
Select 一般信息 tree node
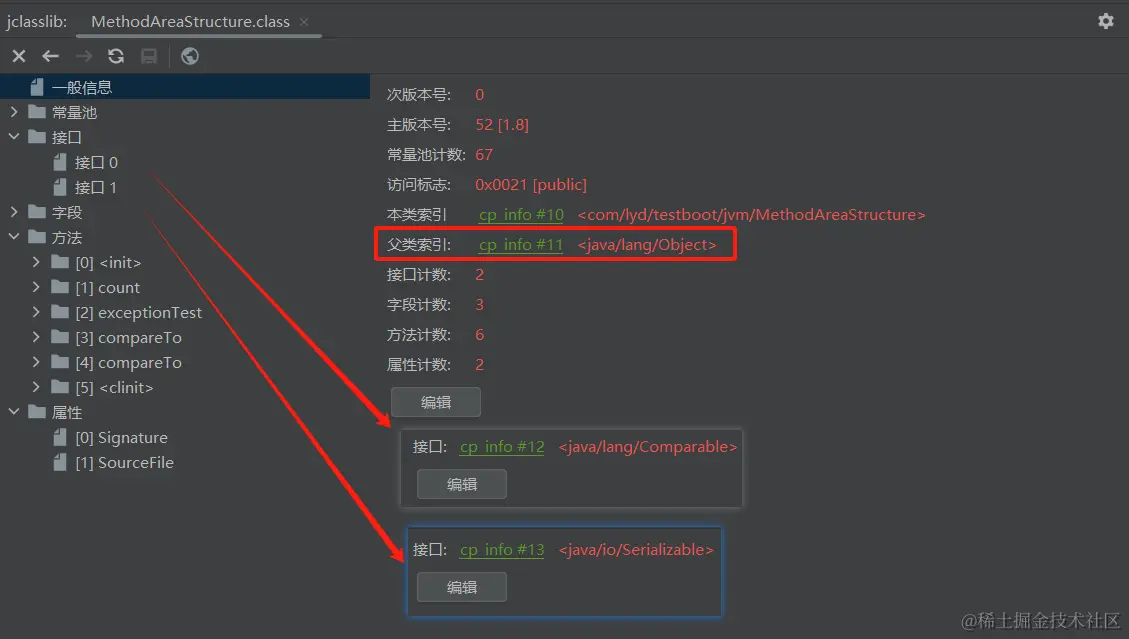point(185,87)
